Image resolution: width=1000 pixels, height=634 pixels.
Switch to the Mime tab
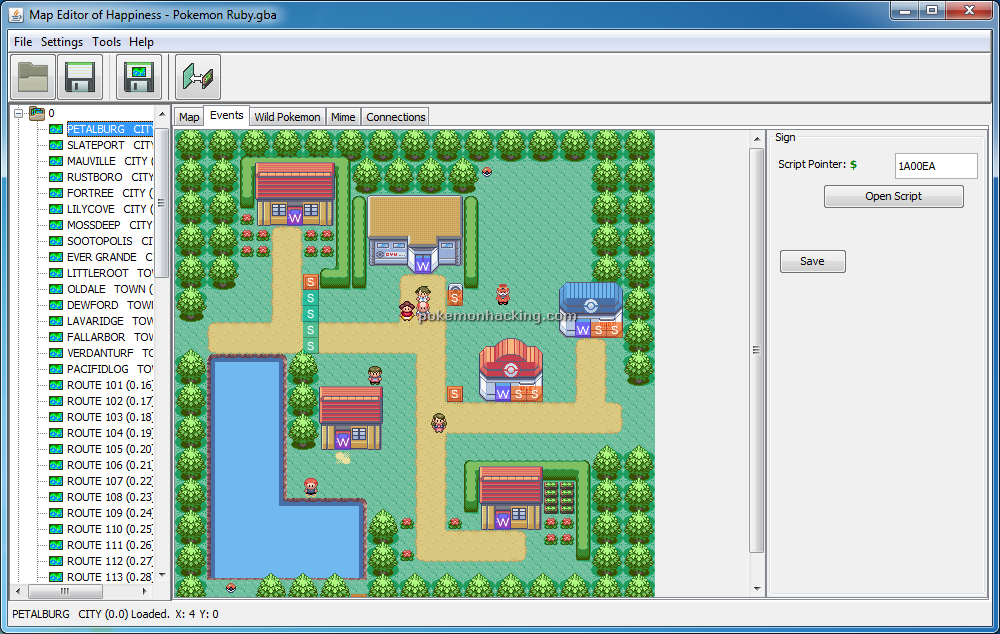[343, 117]
